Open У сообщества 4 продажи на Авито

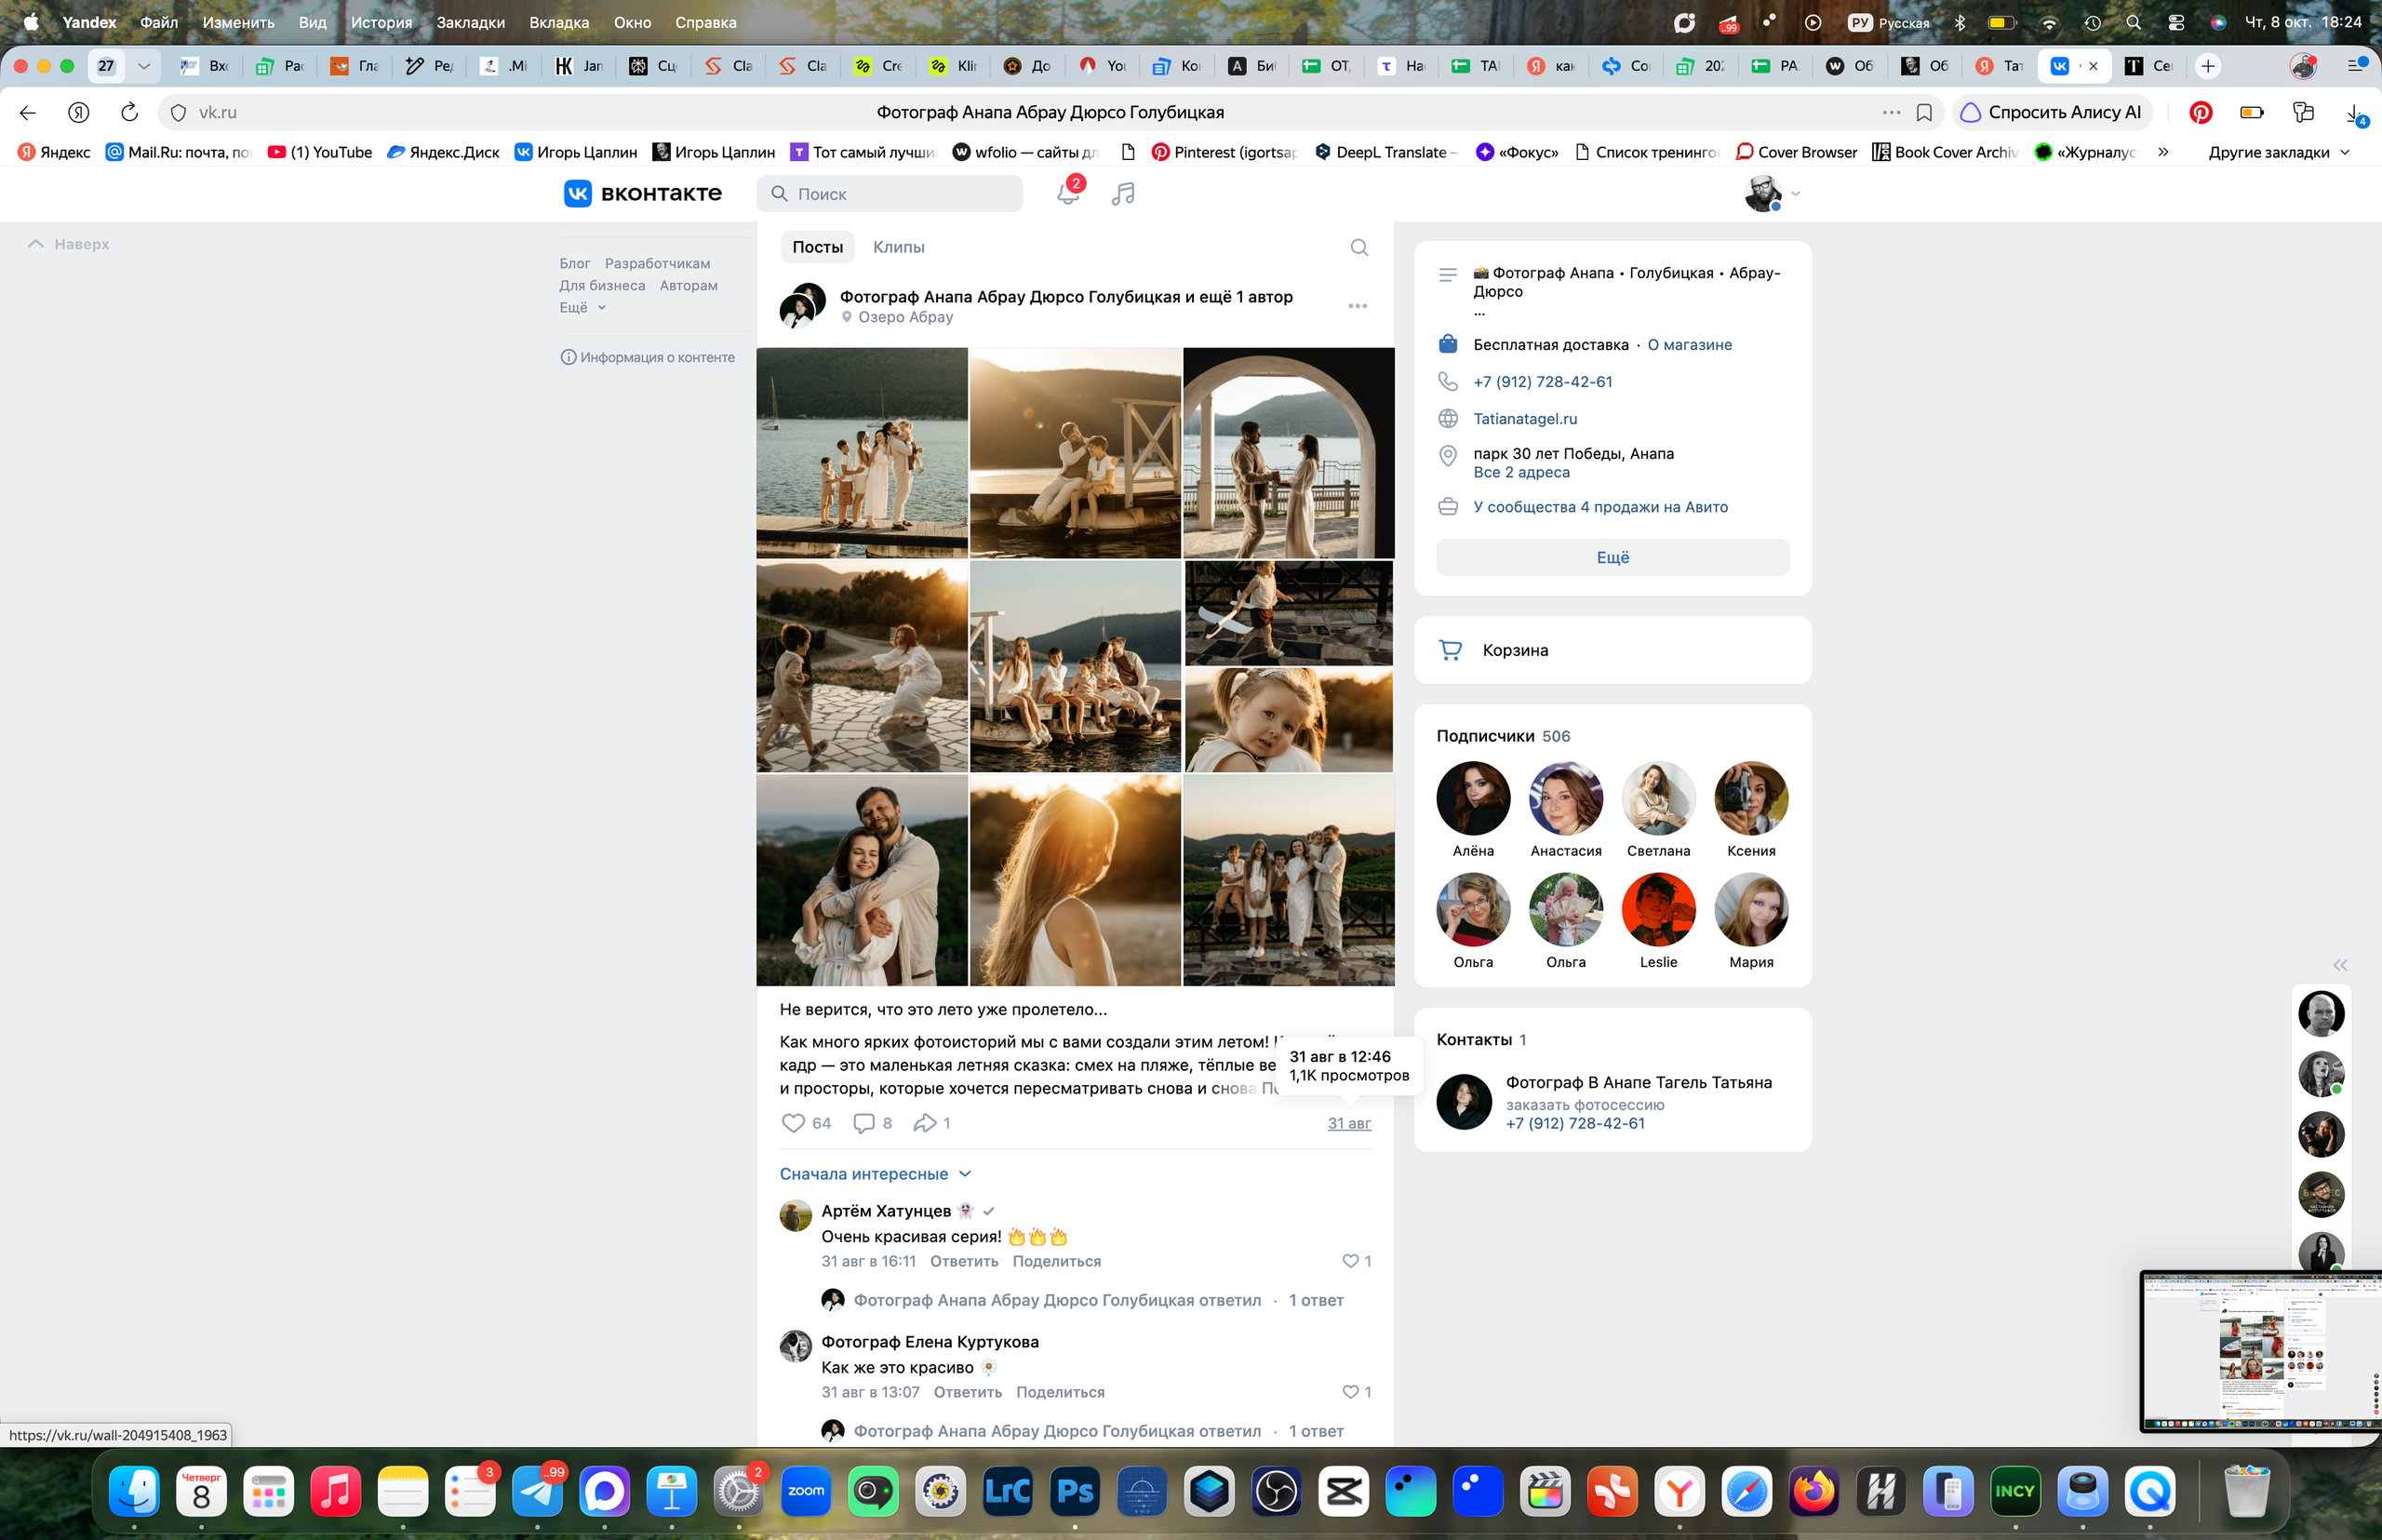[x=1600, y=507]
